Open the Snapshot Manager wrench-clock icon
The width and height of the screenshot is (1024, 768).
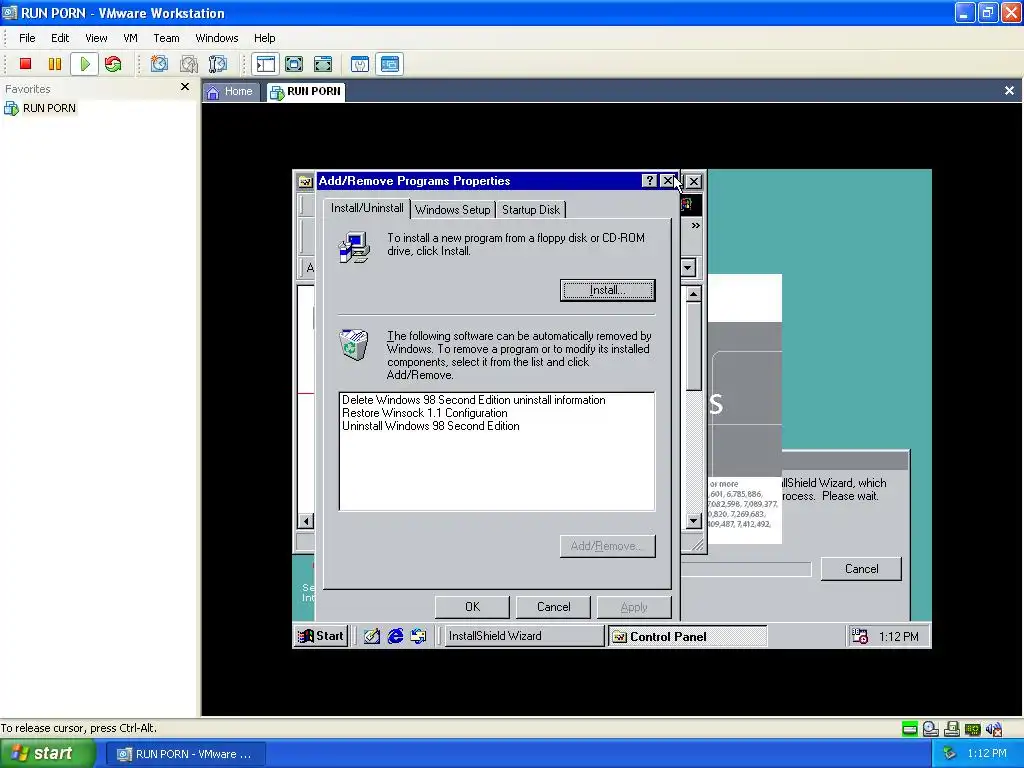(217, 64)
